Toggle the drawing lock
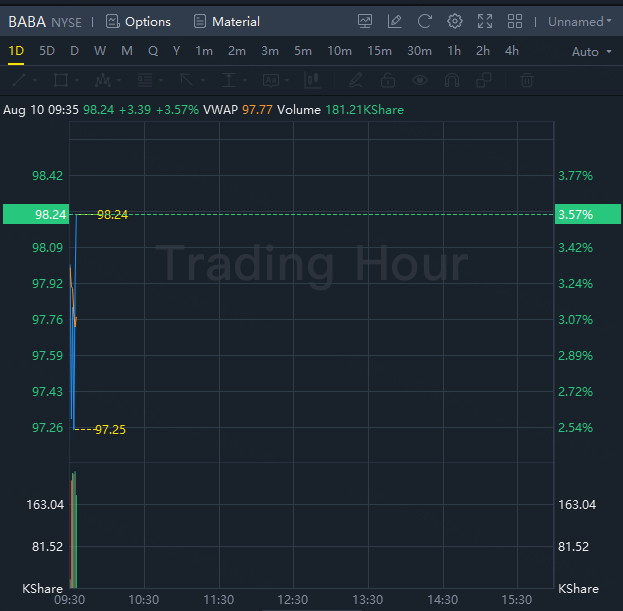This screenshot has height=611, width=623. [x=387, y=80]
